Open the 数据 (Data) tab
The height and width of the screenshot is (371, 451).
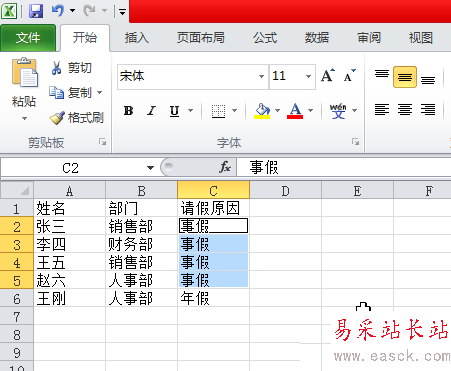(x=317, y=38)
